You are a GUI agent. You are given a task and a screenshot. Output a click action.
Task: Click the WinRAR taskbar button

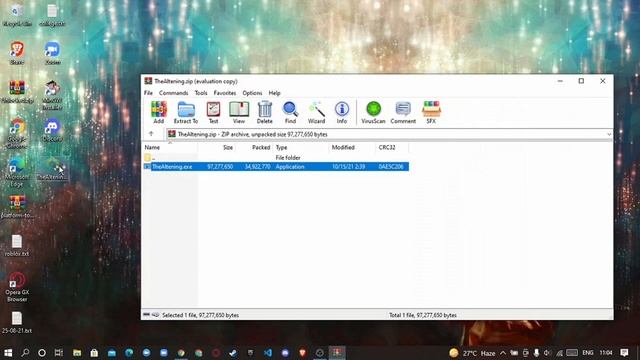pyautogui.click(x=337, y=353)
